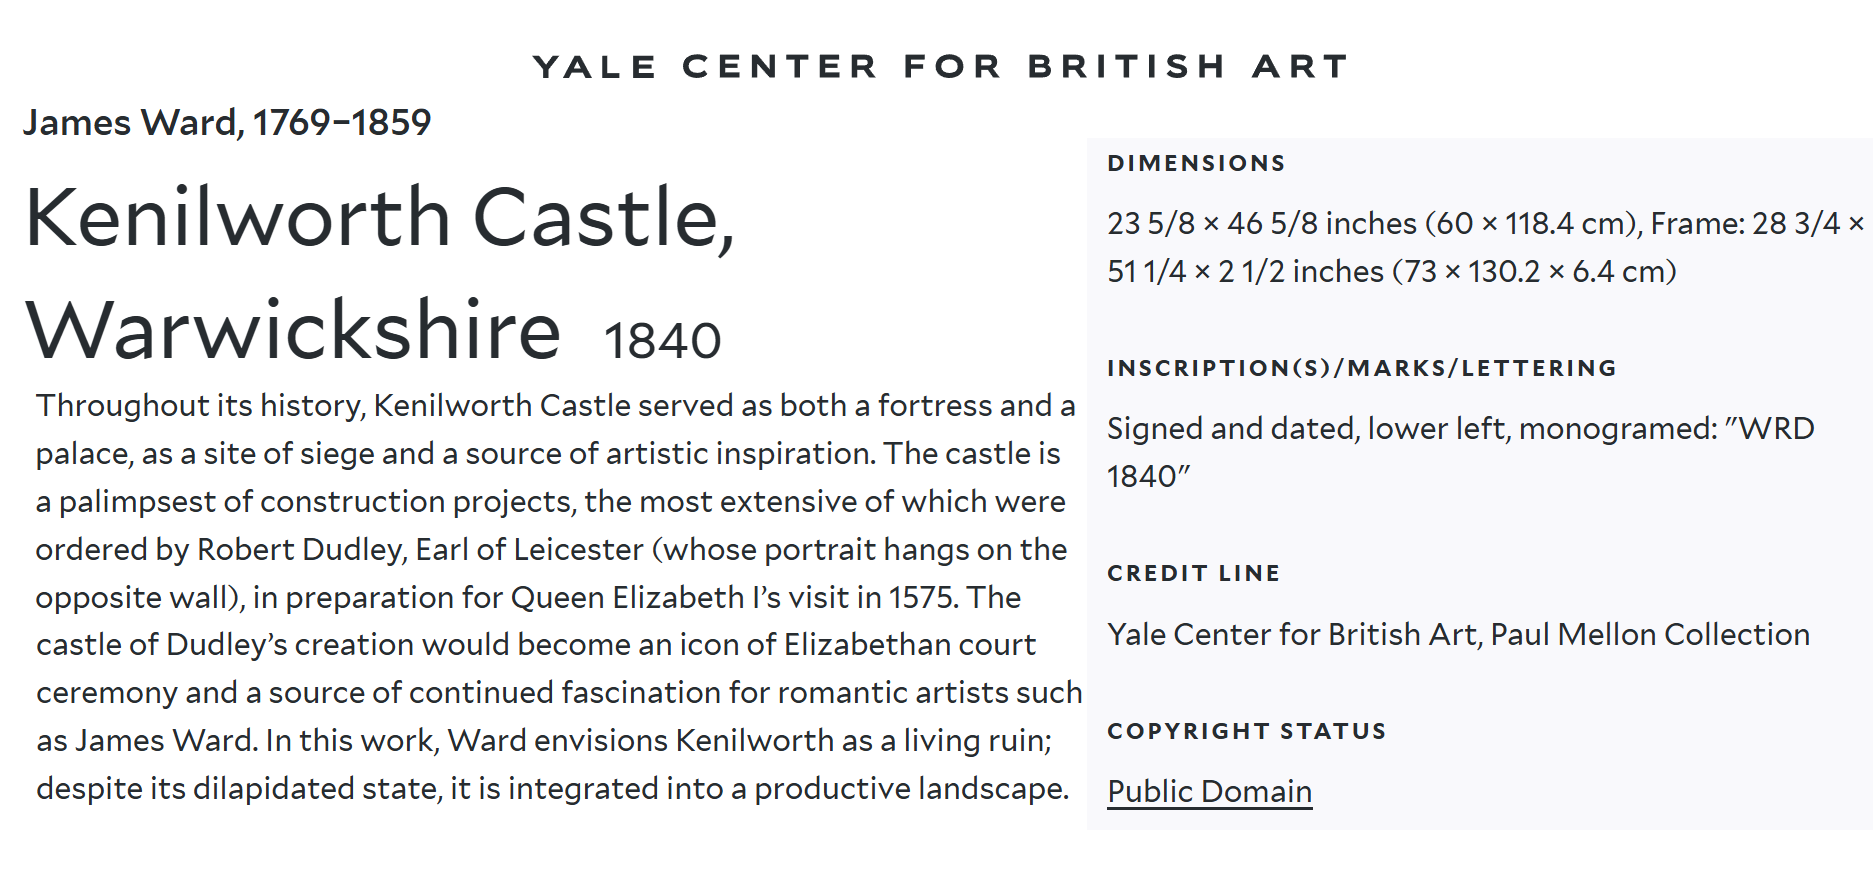Click the signed and dated inscription text
Image resolution: width=1873 pixels, height=888 pixels.
pos(1460,452)
